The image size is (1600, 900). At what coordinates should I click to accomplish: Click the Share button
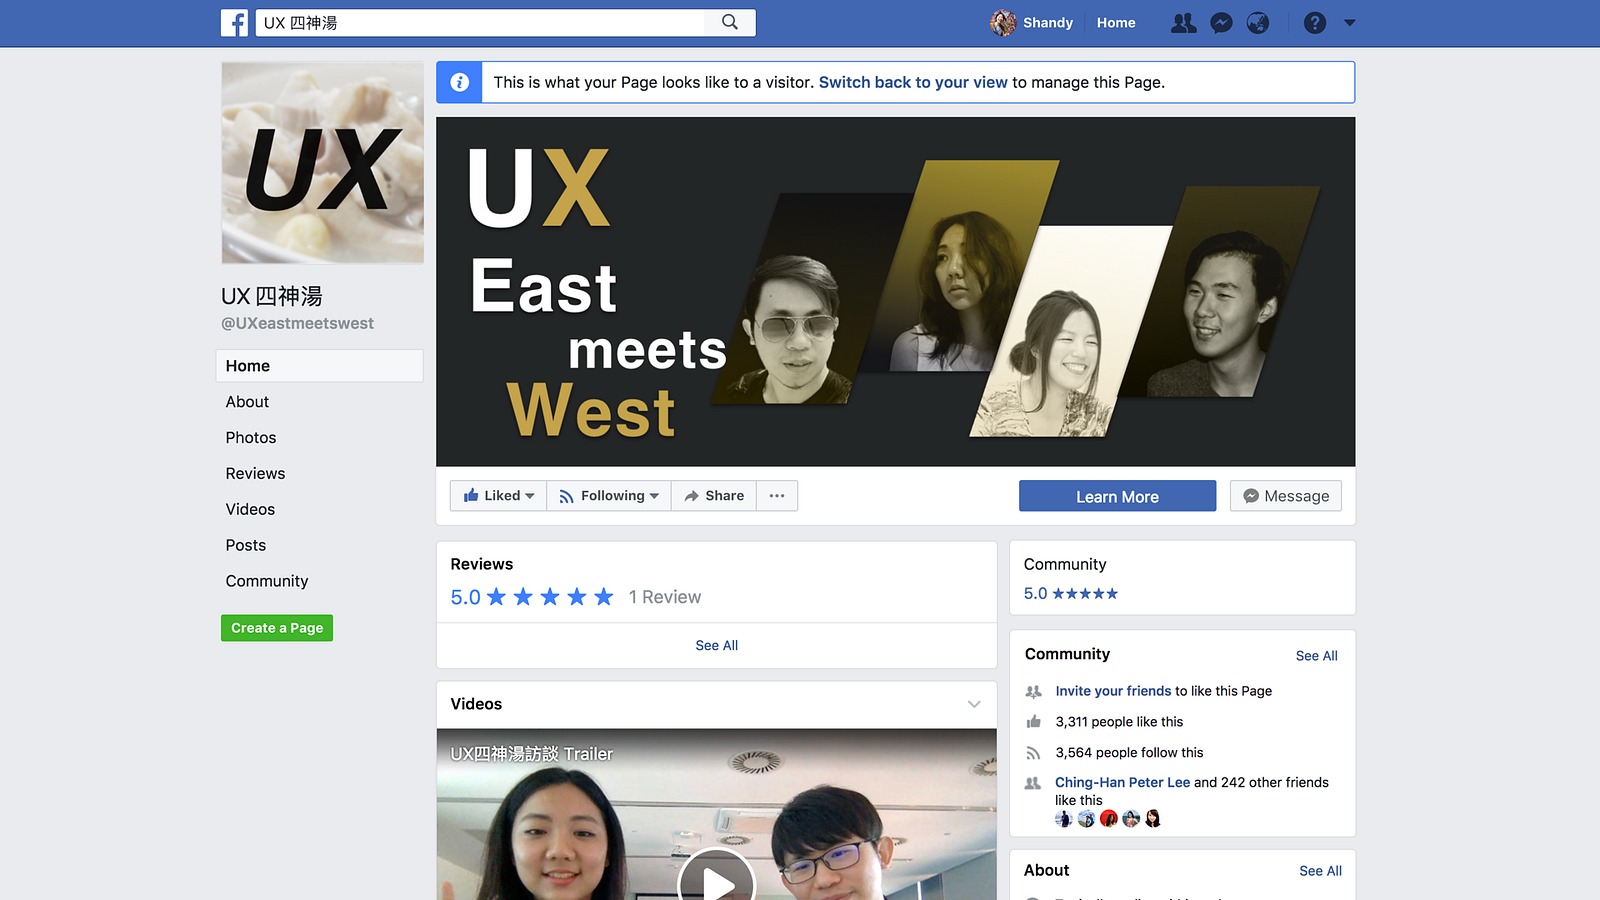pos(714,496)
